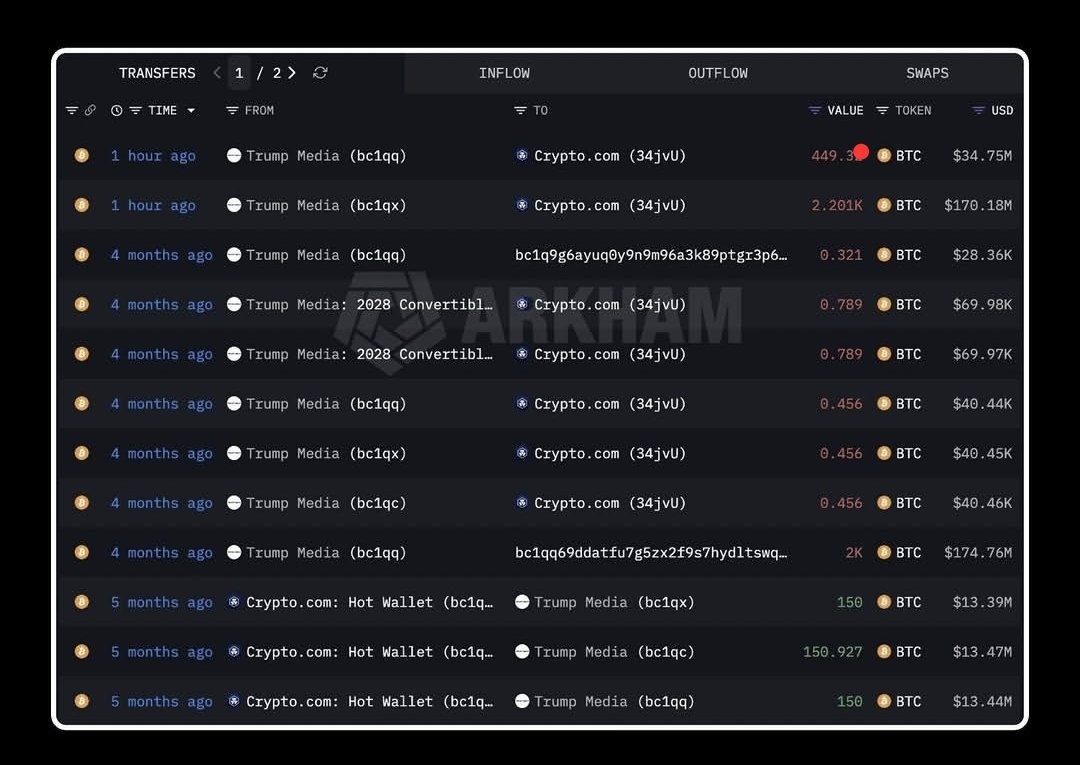1080x765 pixels.
Task: Click the BTC token in $174.76M row
Action: [899, 552]
